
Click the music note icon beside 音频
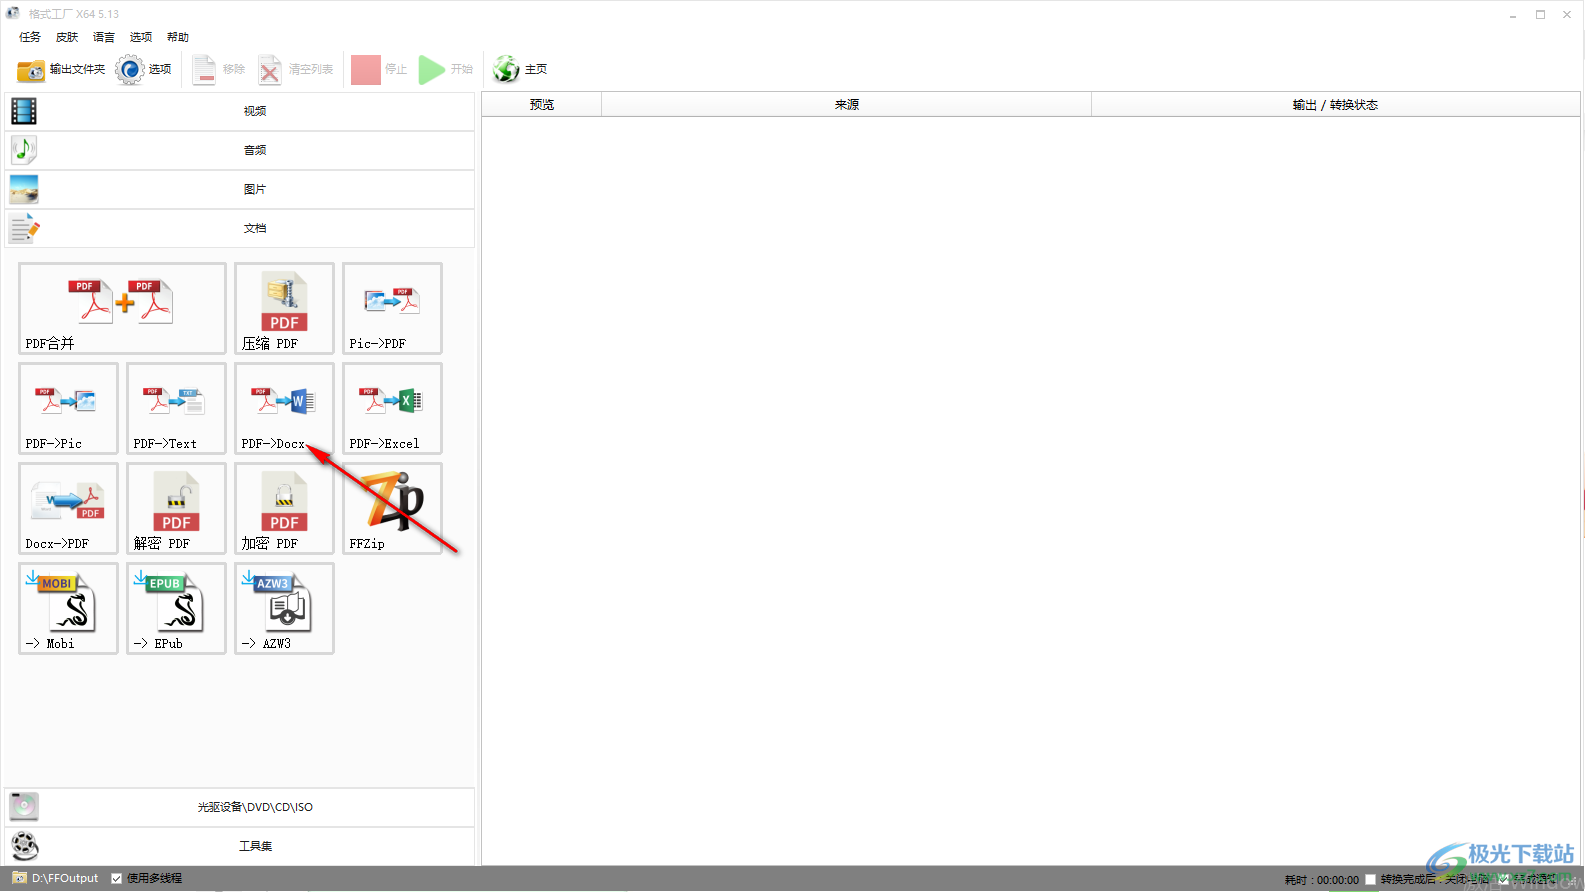(24, 150)
